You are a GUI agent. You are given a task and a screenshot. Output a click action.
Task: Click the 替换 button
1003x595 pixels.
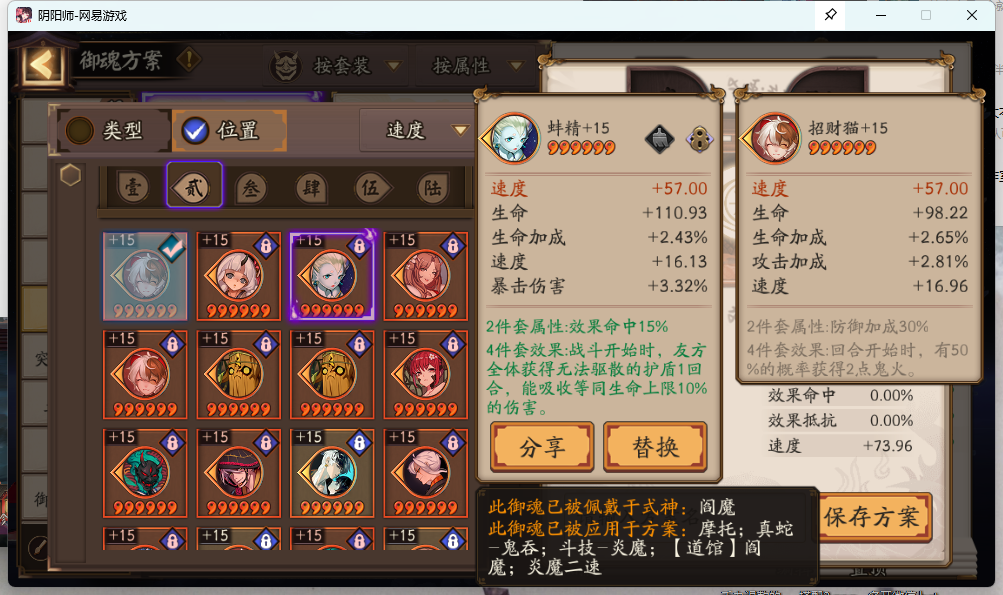(x=655, y=447)
